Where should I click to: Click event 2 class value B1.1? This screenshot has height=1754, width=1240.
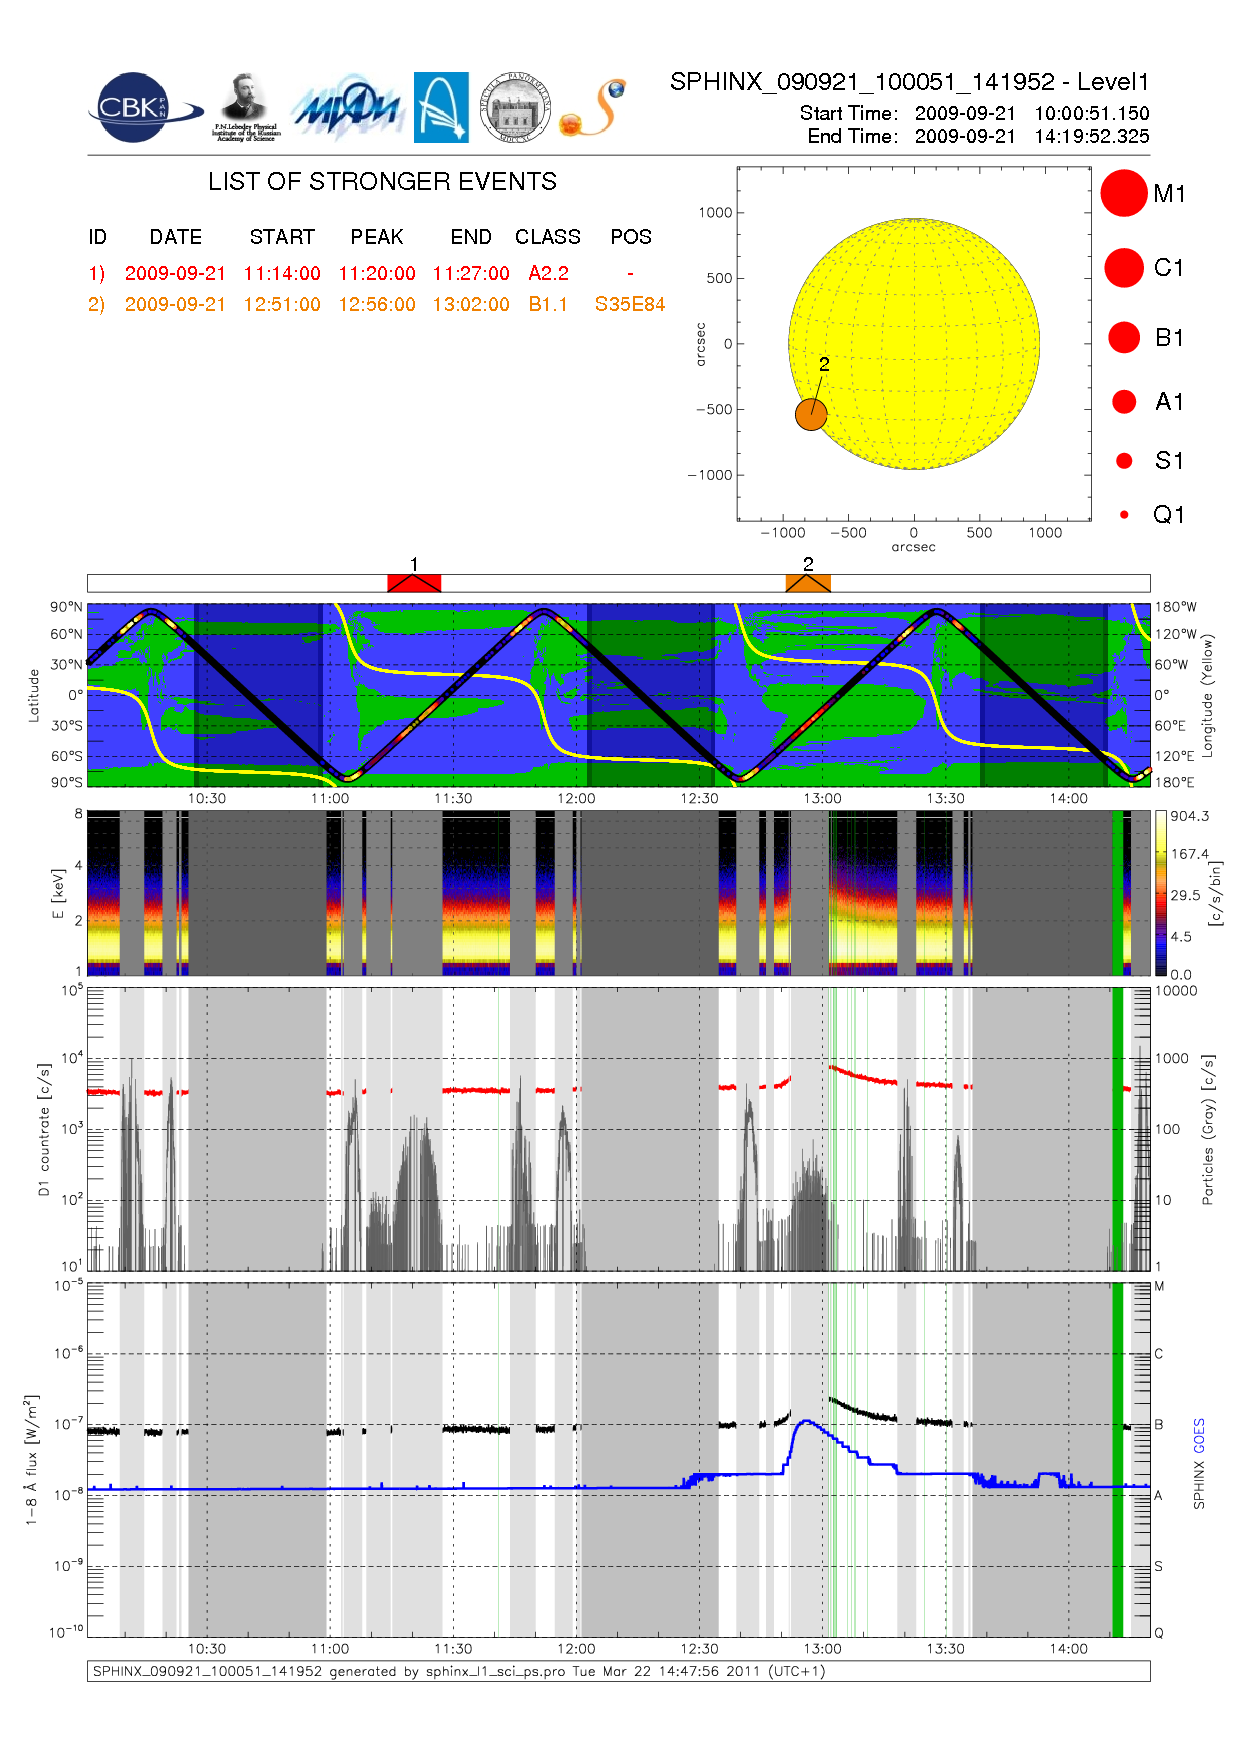(x=548, y=304)
